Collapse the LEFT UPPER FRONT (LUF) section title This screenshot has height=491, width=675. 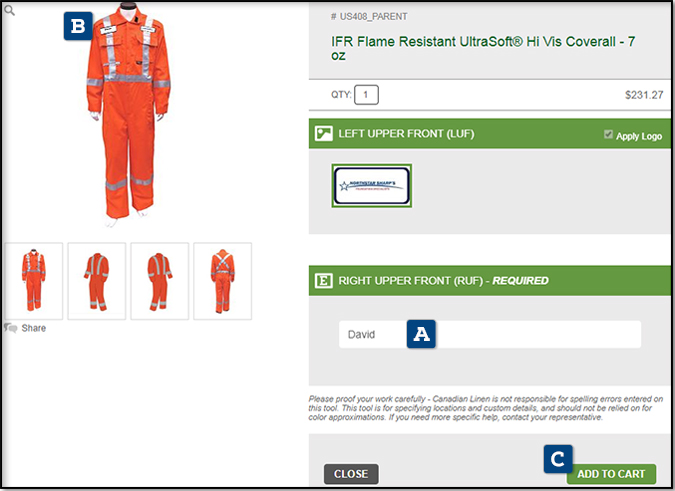pyautogui.click(x=406, y=134)
